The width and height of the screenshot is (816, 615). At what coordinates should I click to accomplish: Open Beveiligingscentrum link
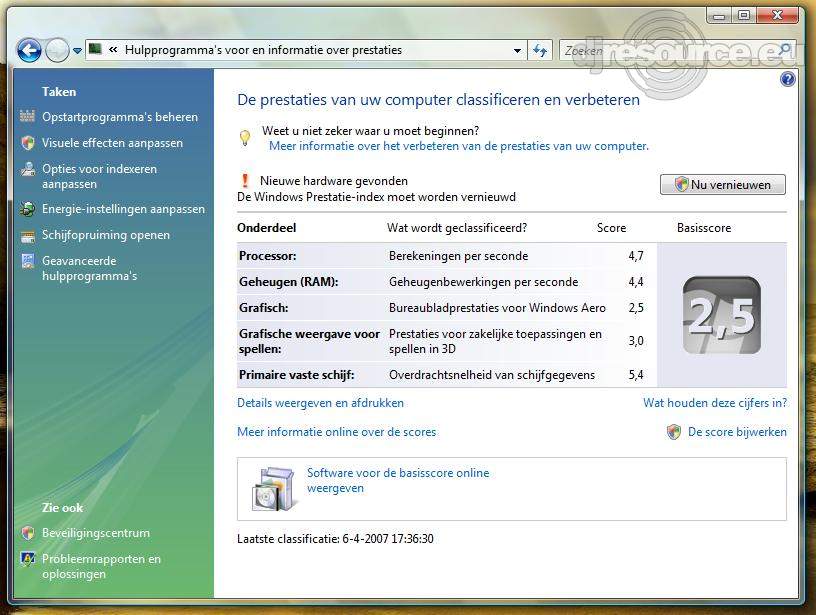(96, 533)
